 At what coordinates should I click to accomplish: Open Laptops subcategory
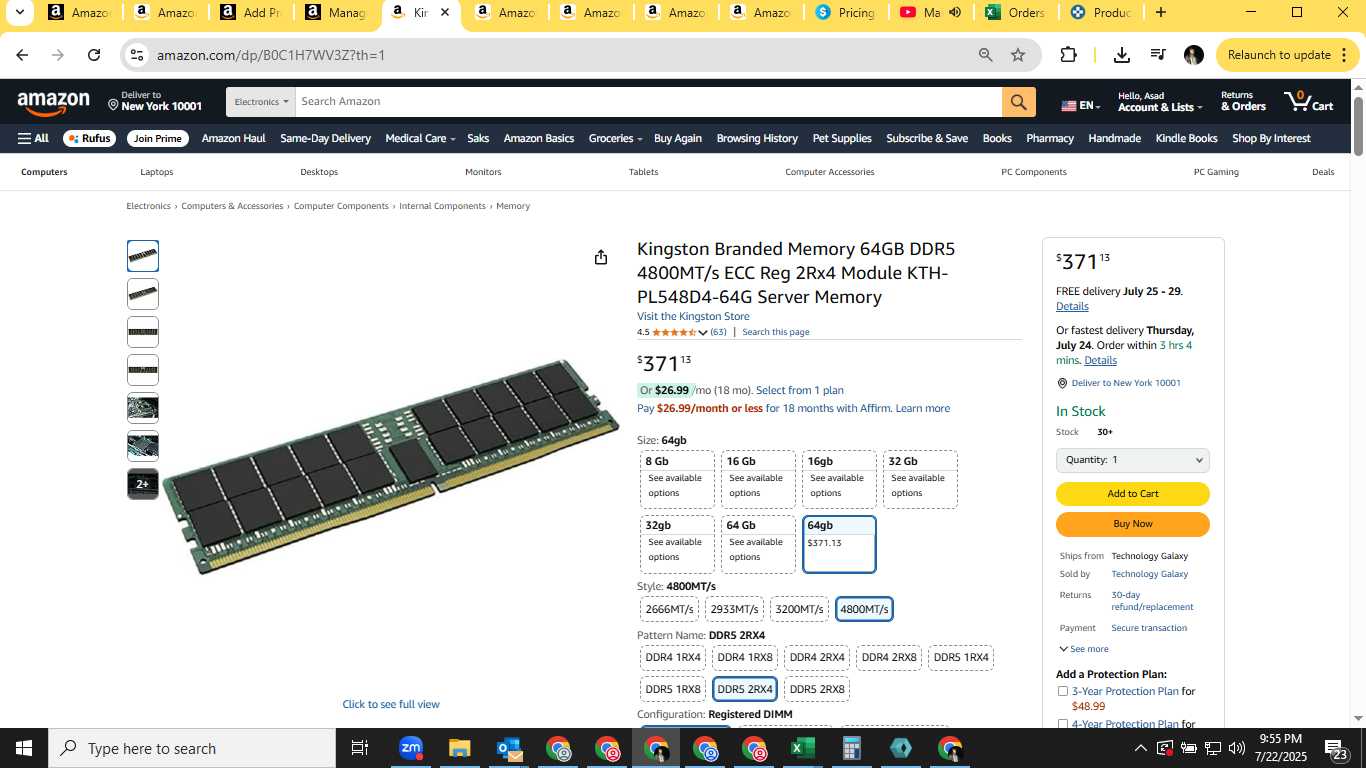pos(157,172)
